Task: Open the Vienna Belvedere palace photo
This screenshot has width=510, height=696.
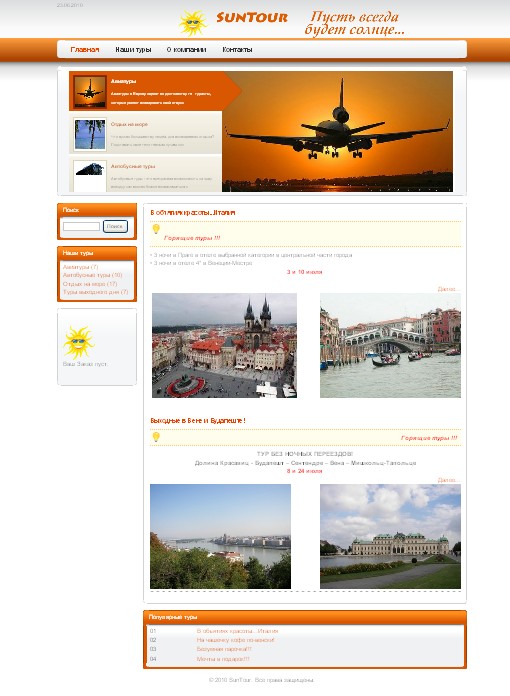Action: [x=390, y=536]
